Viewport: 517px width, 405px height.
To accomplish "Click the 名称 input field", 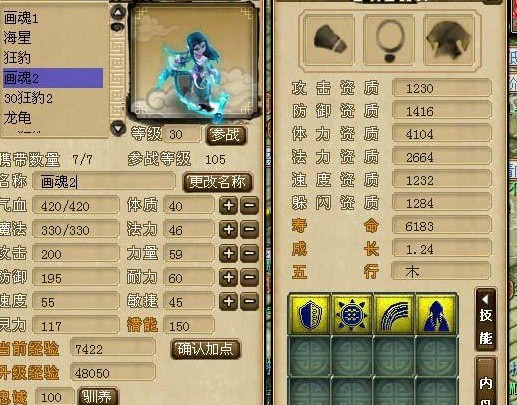I will pyautogui.click(x=104, y=182).
